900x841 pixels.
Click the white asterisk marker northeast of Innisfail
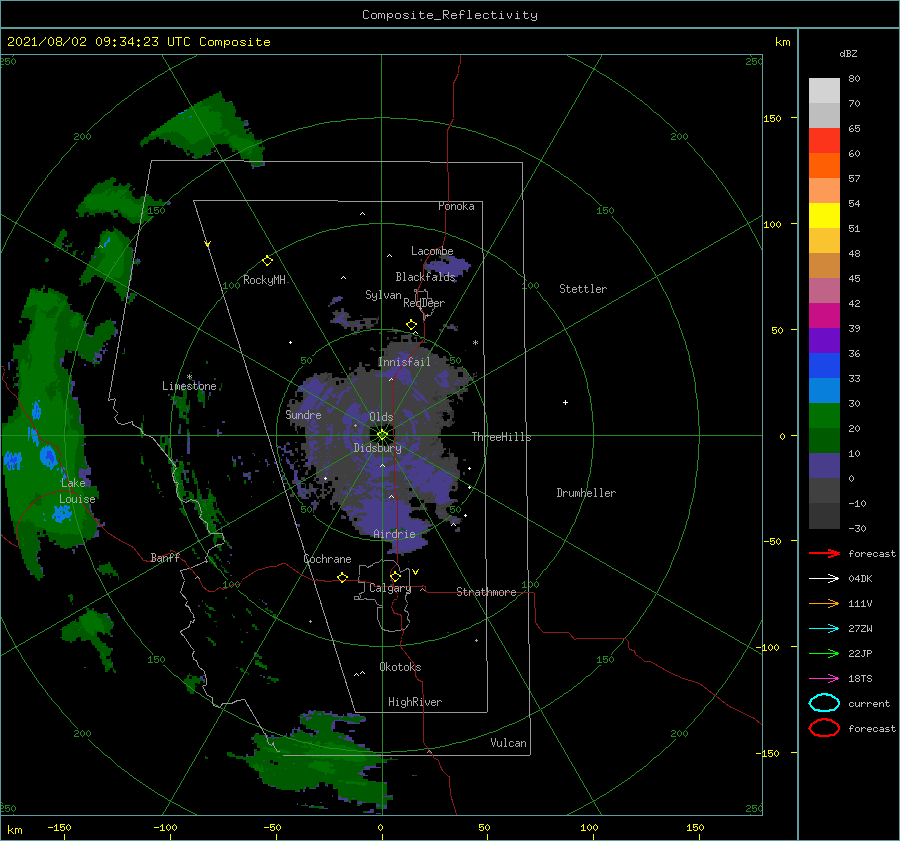pos(475,343)
